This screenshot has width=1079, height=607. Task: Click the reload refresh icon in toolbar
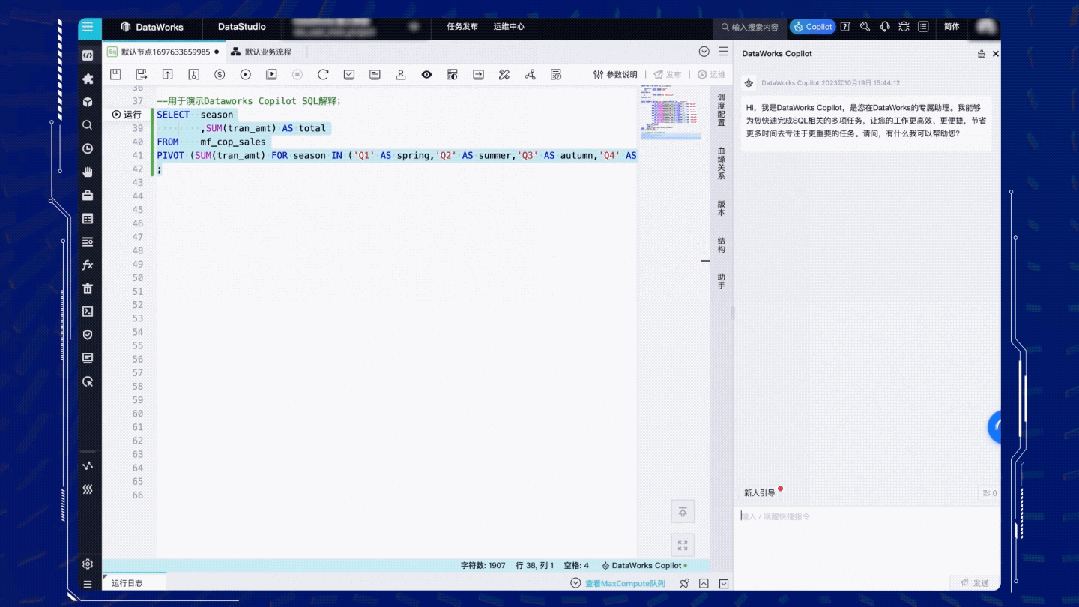(323, 74)
